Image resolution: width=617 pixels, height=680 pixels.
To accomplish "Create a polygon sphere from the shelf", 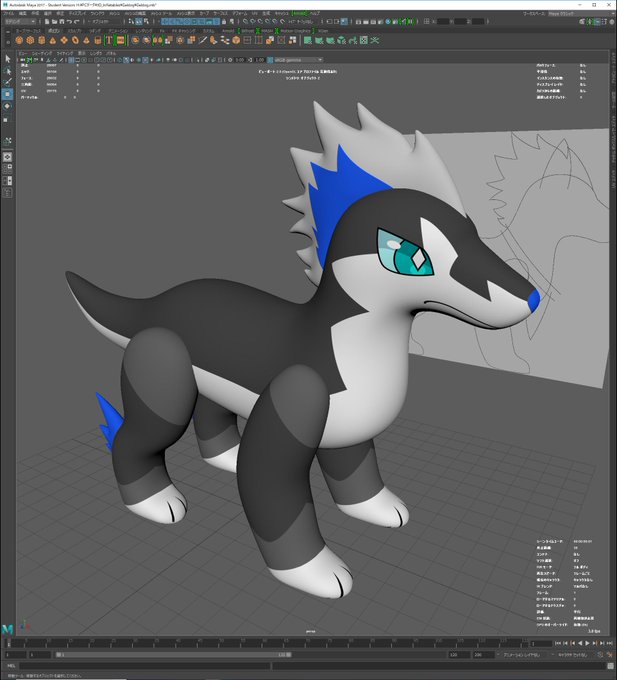I will [x=19, y=40].
